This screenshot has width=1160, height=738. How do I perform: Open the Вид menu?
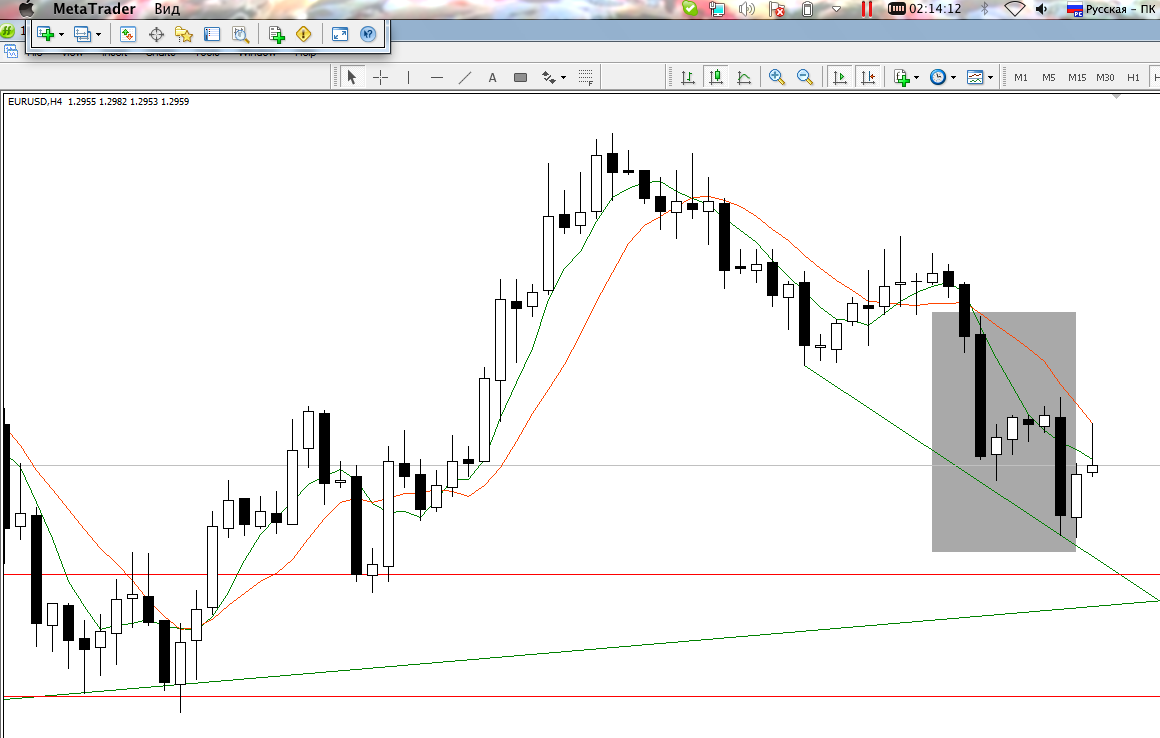click(x=167, y=9)
